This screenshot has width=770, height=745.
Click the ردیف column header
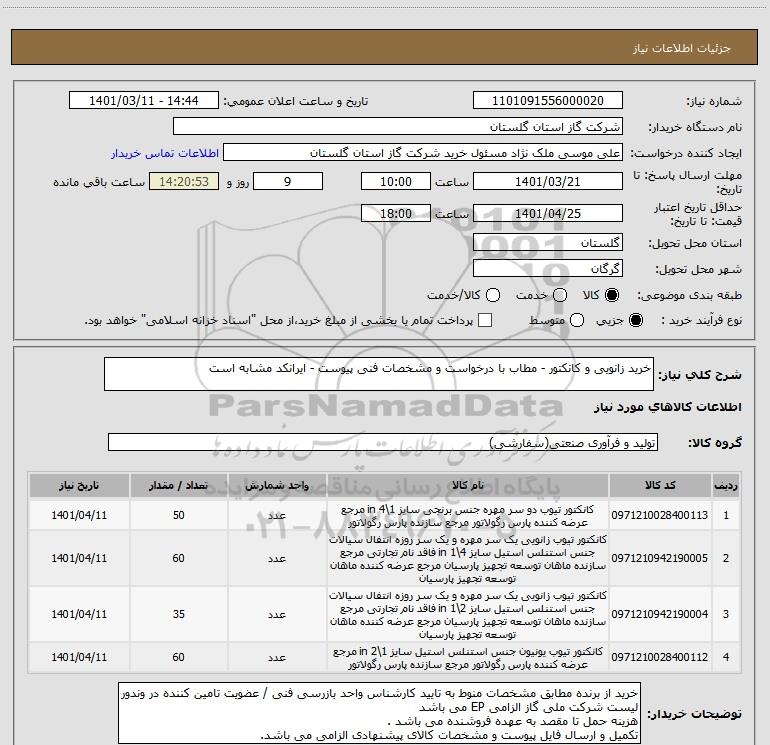click(x=726, y=485)
